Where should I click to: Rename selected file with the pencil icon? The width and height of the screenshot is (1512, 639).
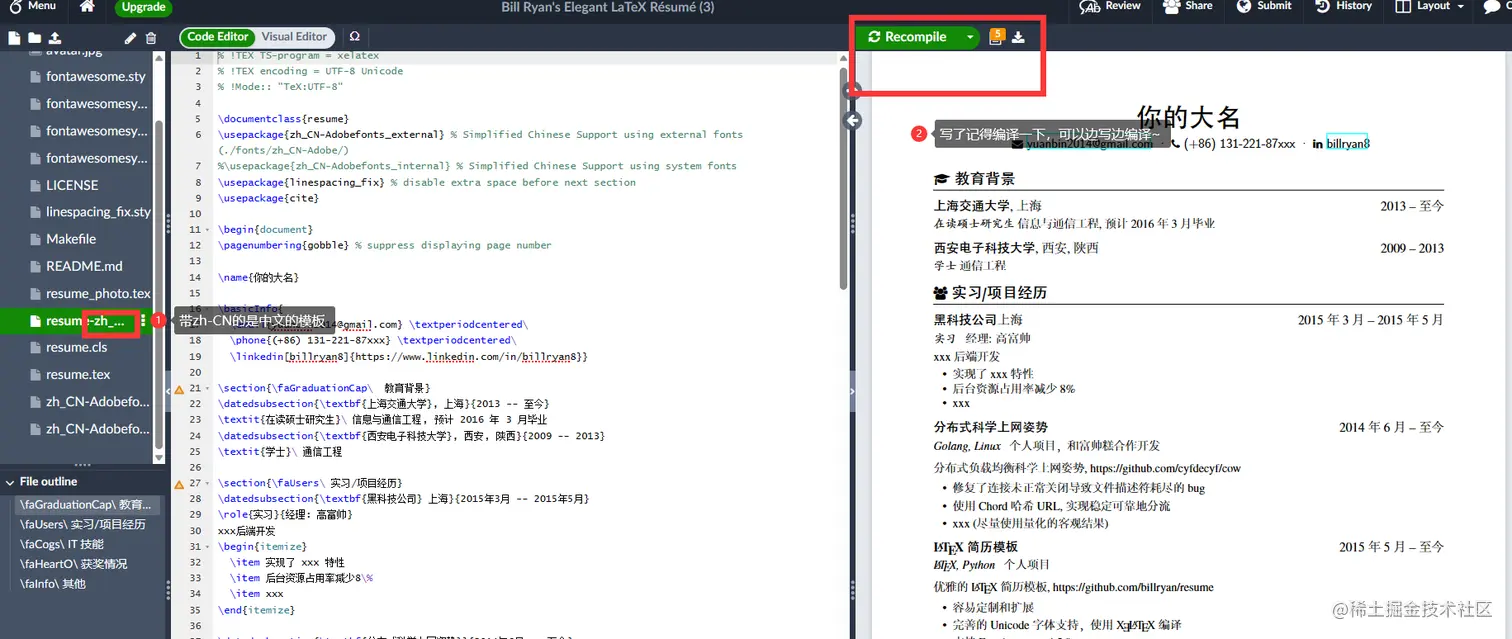click(x=130, y=38)
